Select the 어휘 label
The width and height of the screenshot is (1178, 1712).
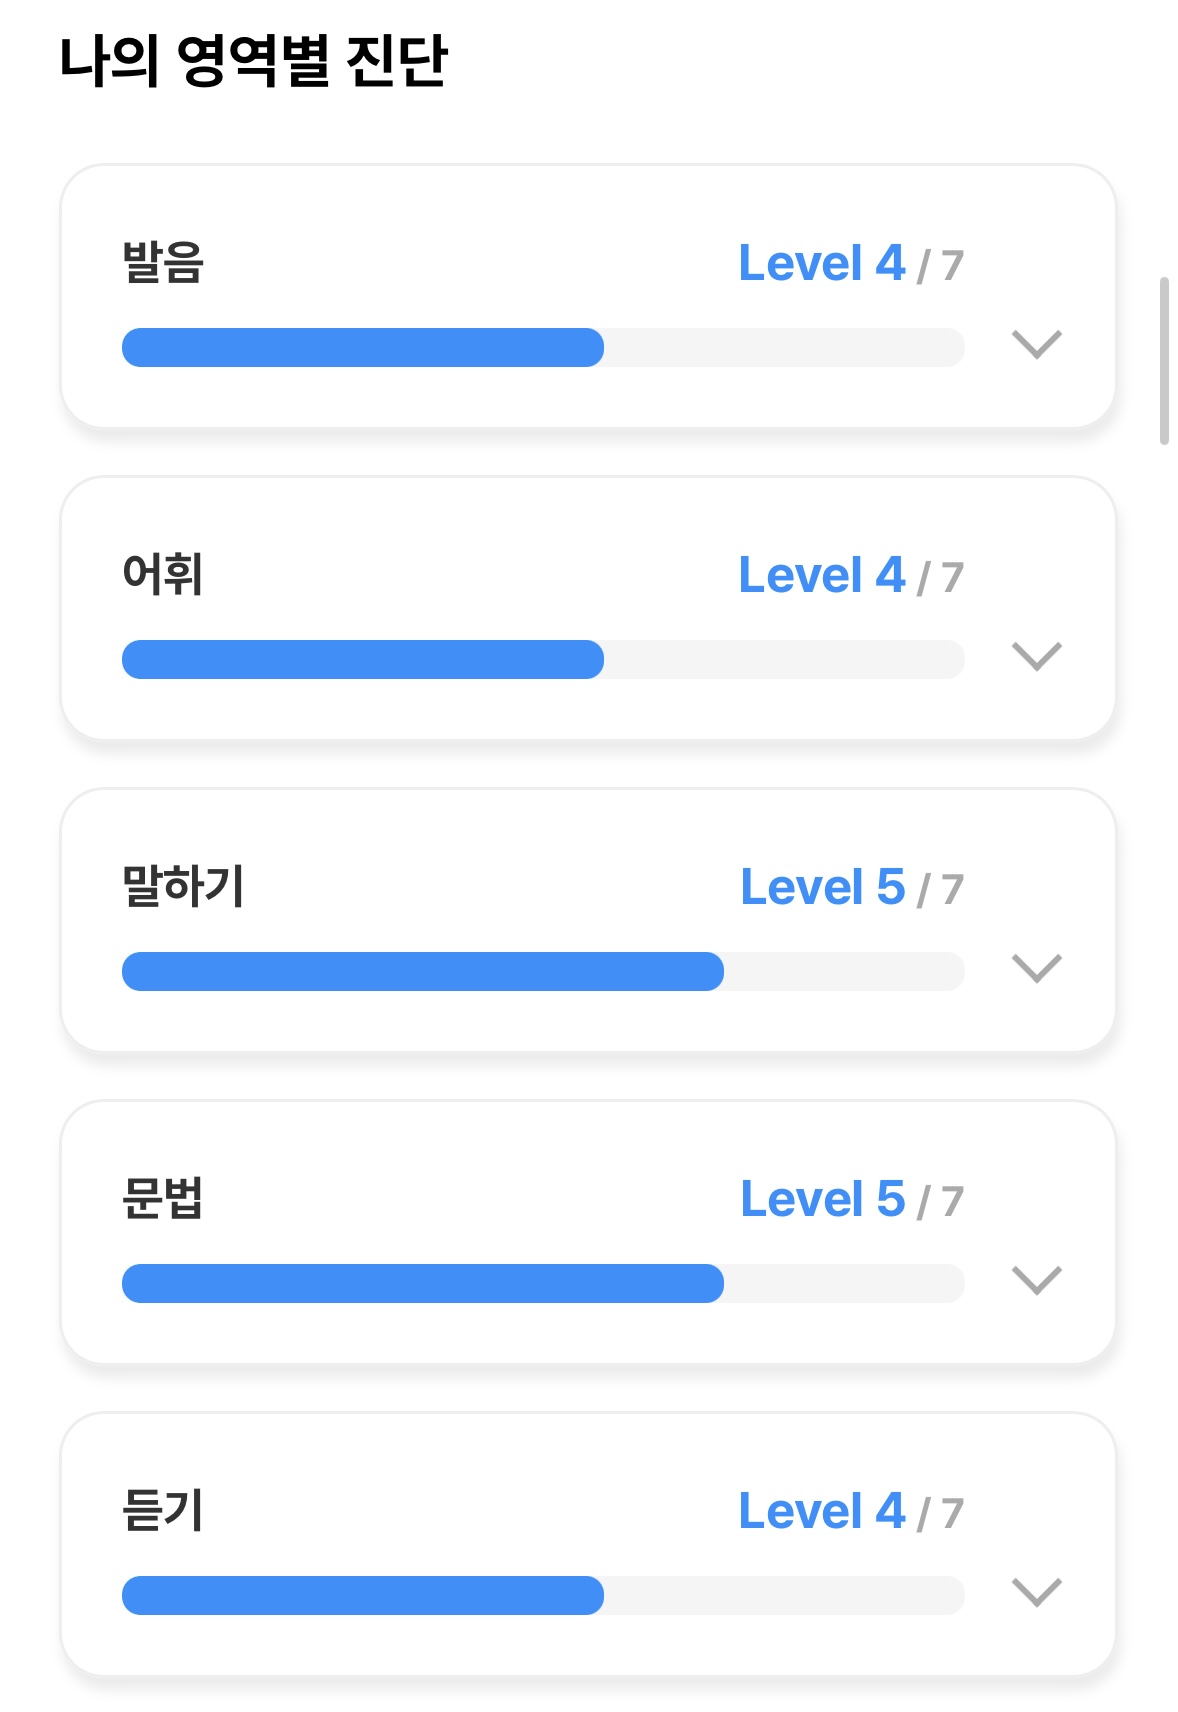(x=163, y=575)
